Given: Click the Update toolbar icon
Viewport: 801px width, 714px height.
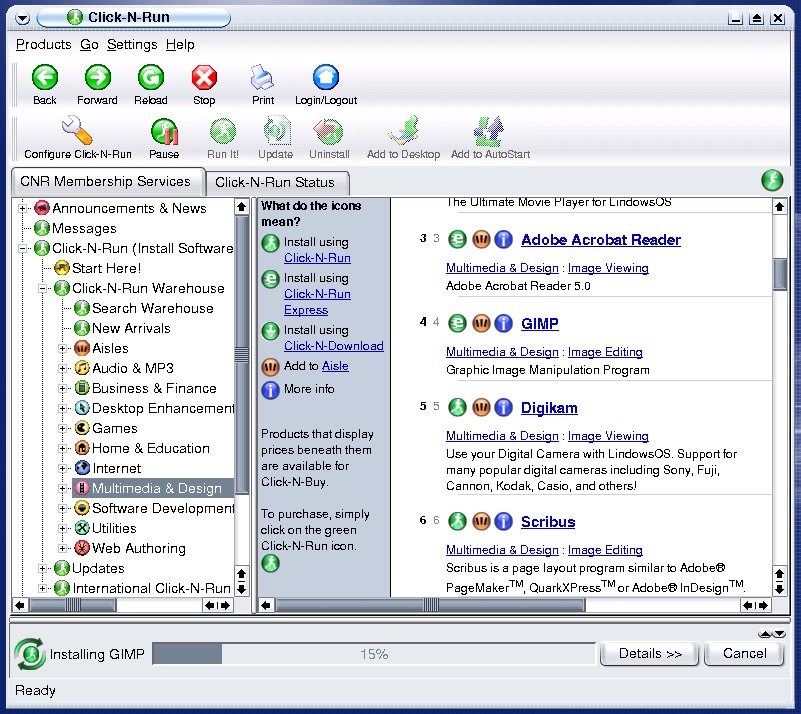Looking at the screenshot, I should (x=276, y=132).
